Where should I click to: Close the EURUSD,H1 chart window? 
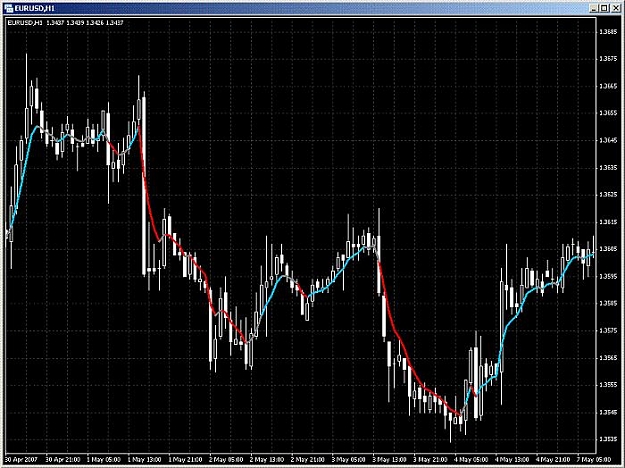(614, 8)
